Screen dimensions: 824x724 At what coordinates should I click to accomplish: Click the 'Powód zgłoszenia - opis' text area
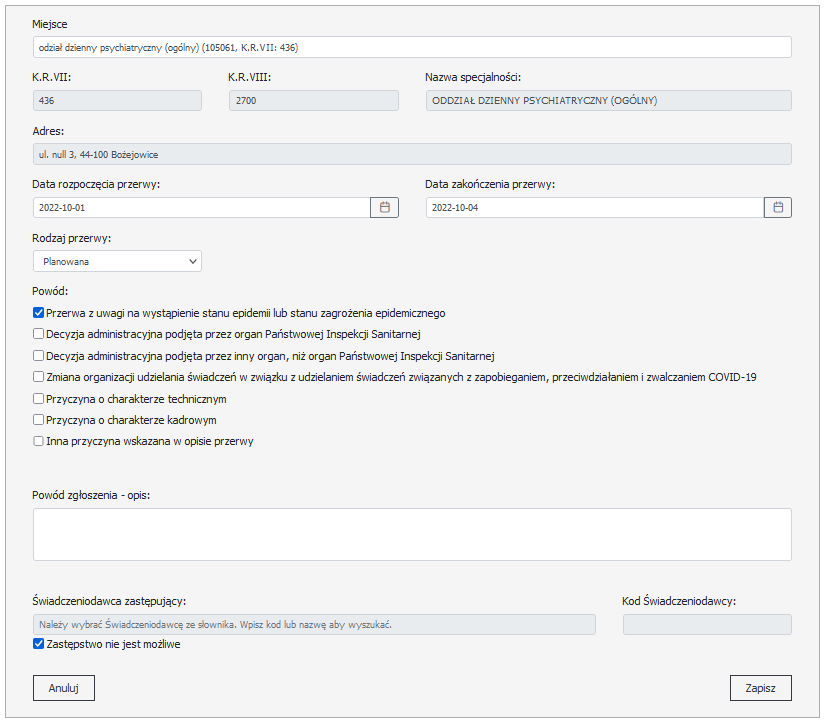coord(412,534)
